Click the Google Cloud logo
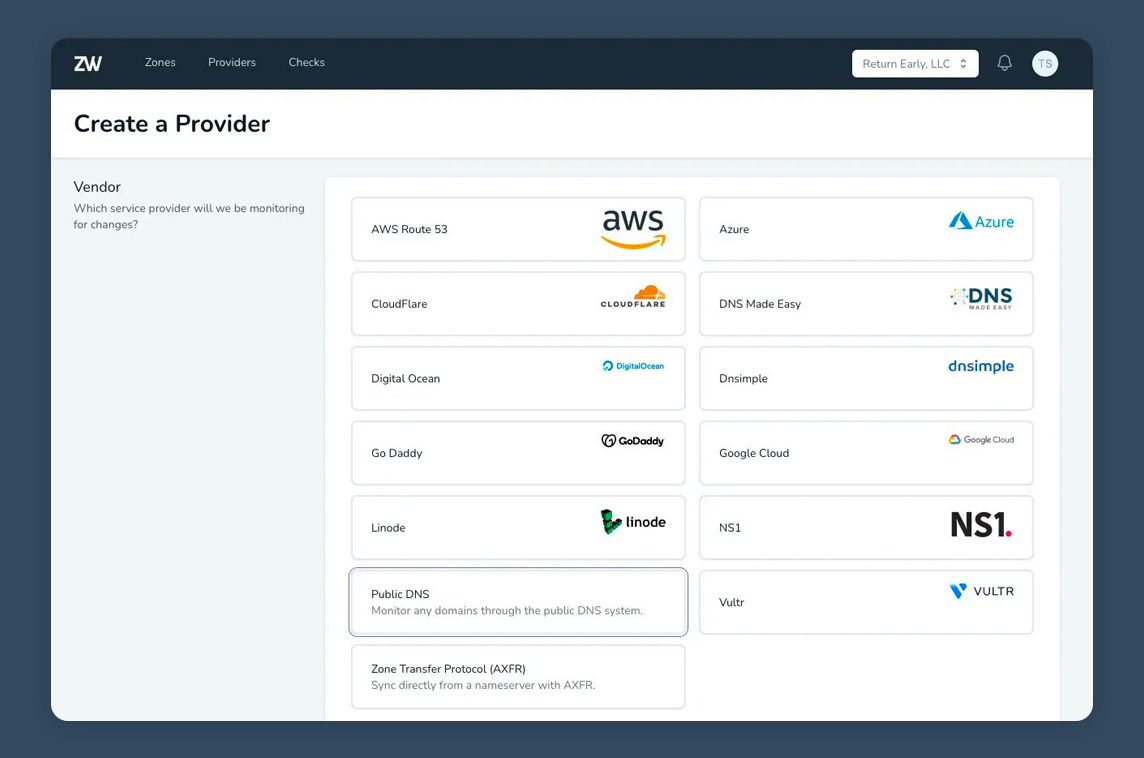Viewport: 1144px width, 758px height. [x=981, y=439]
